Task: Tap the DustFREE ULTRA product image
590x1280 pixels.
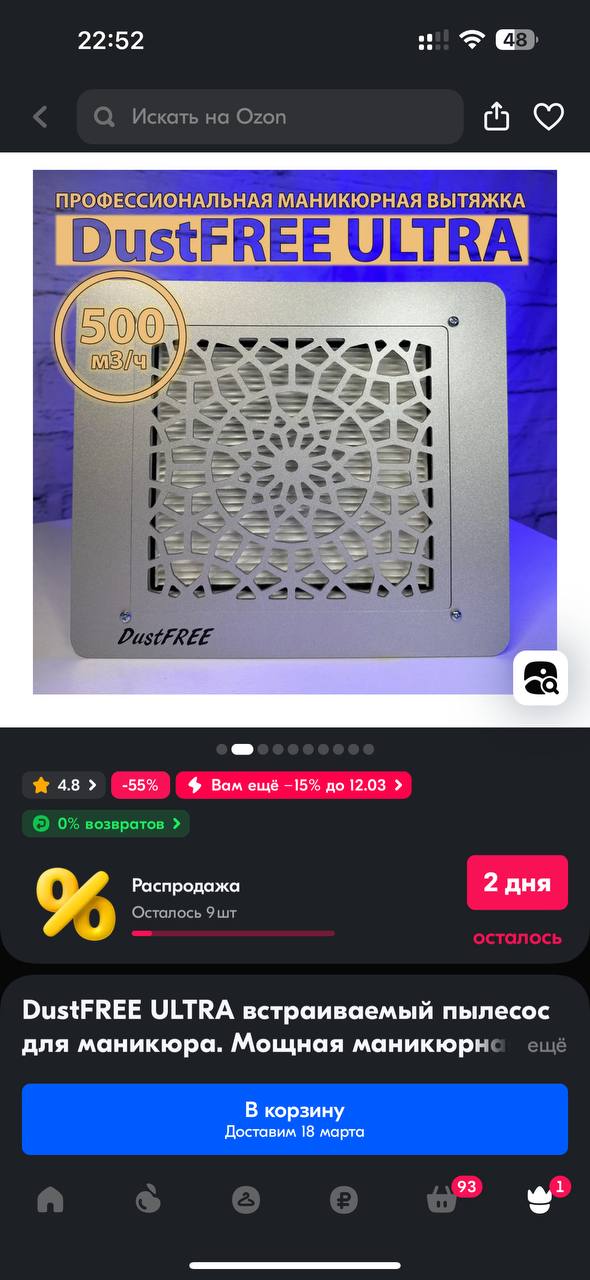Action: point(295,432)
